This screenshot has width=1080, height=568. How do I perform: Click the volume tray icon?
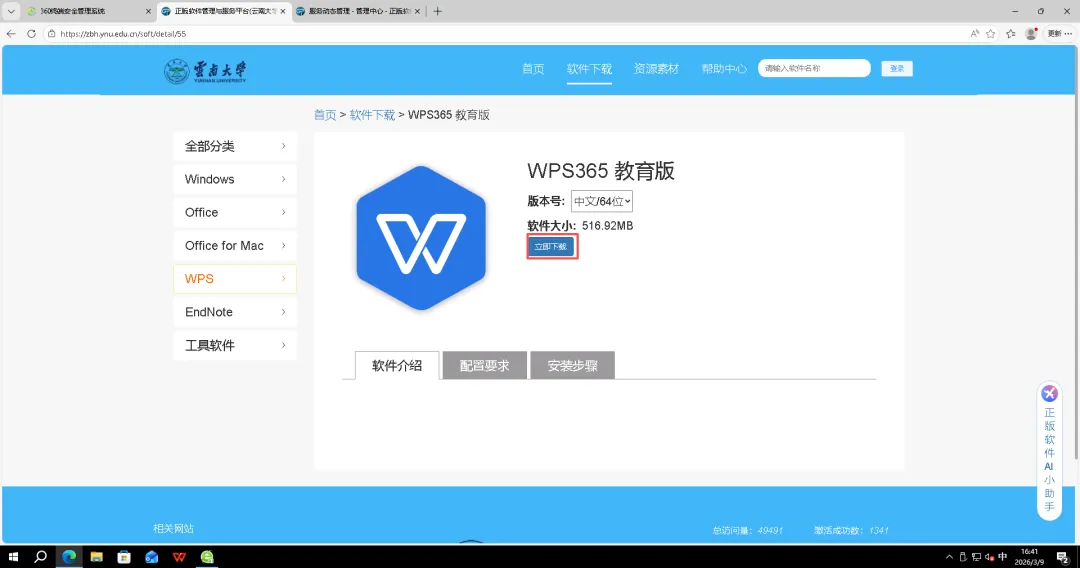pos(989,557)
